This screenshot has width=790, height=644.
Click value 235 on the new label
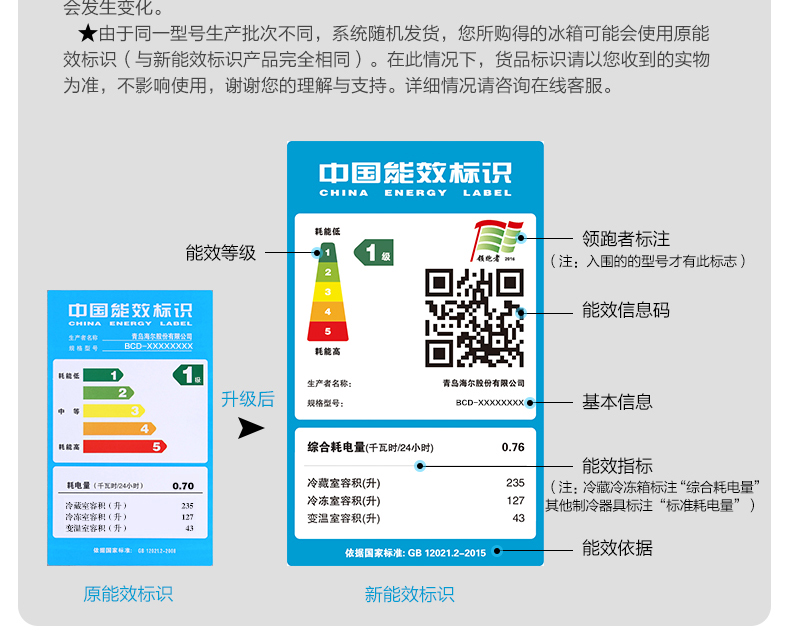pos(515,483)
